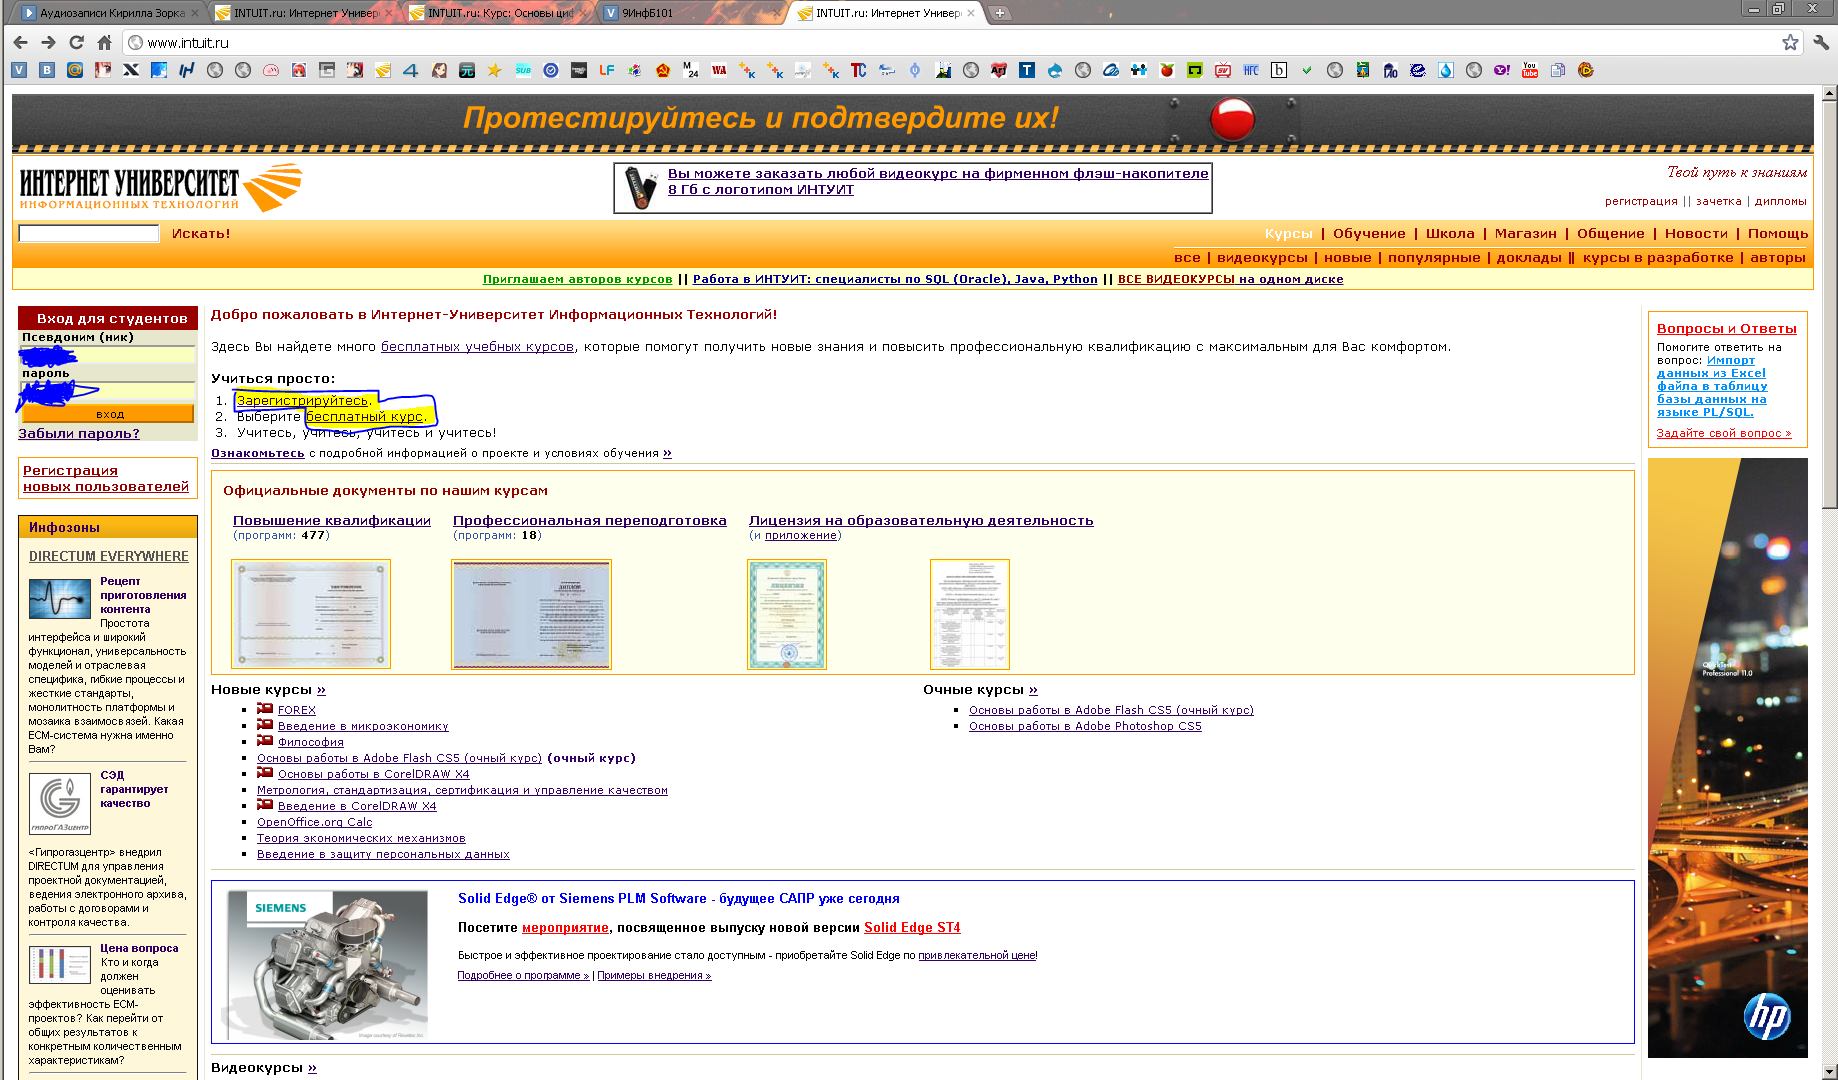
Task: Open the Магазин menu item
Action: [1525, 234]
